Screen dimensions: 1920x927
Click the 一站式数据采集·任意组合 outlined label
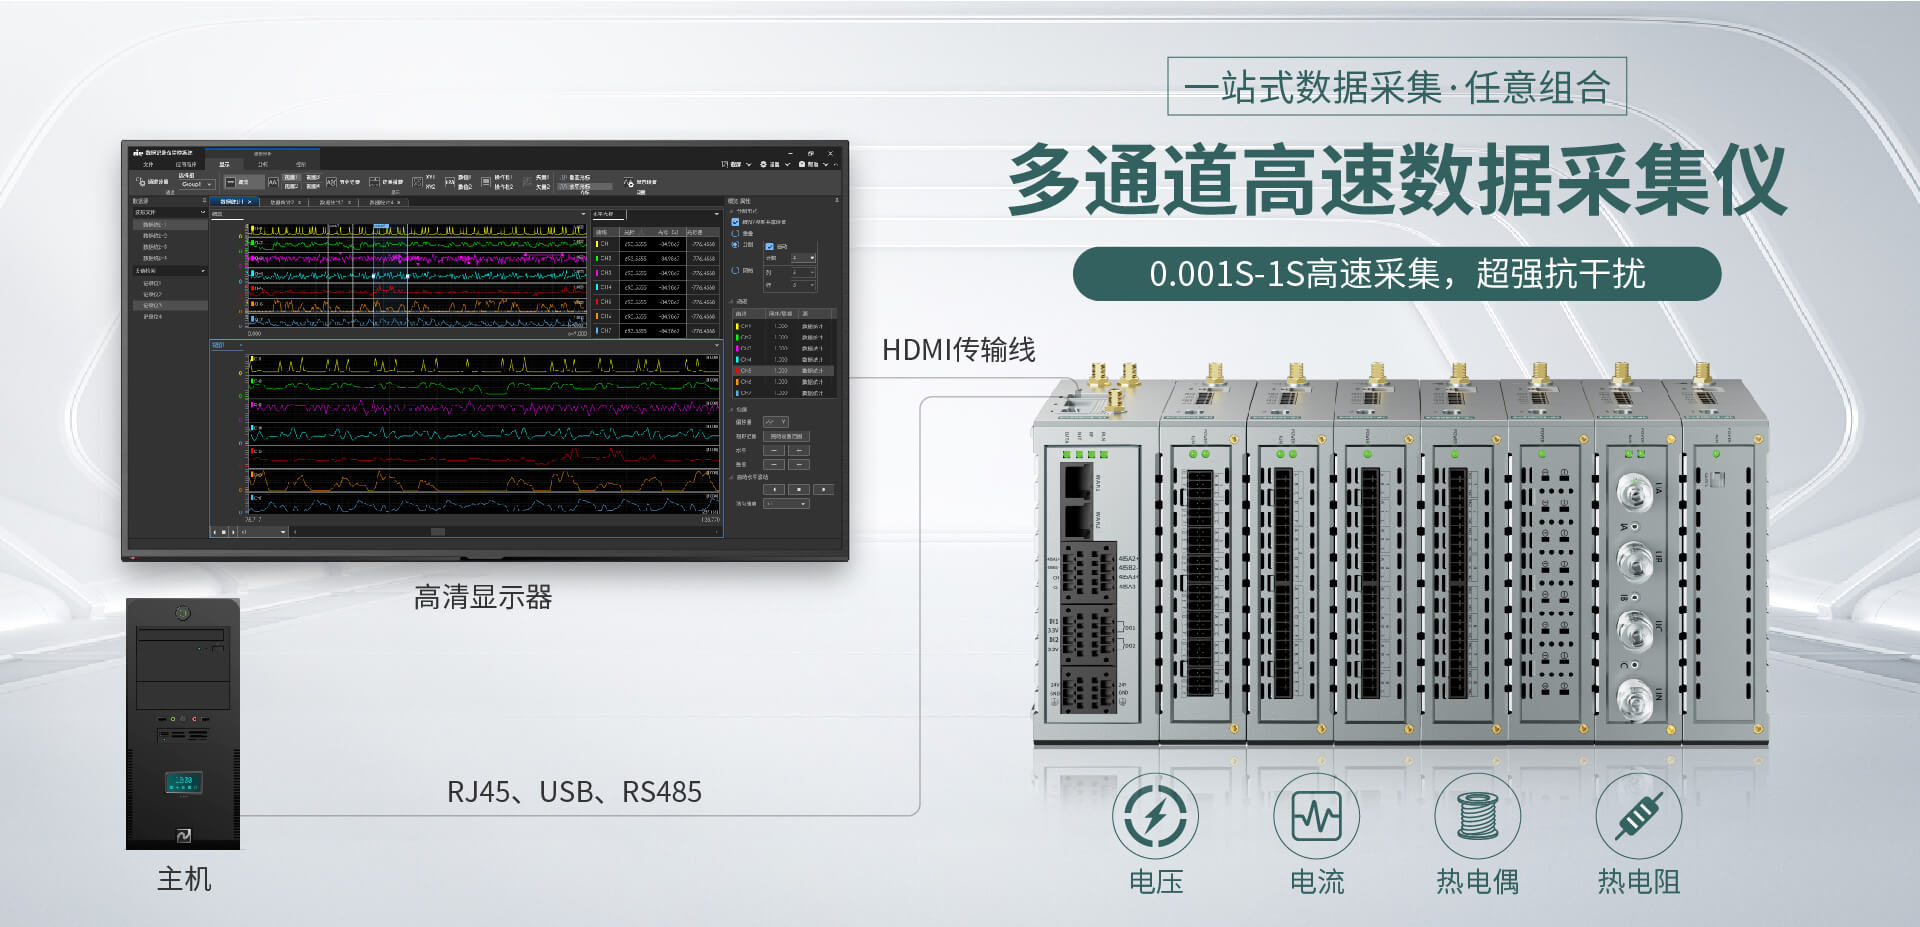point(1396,87)
